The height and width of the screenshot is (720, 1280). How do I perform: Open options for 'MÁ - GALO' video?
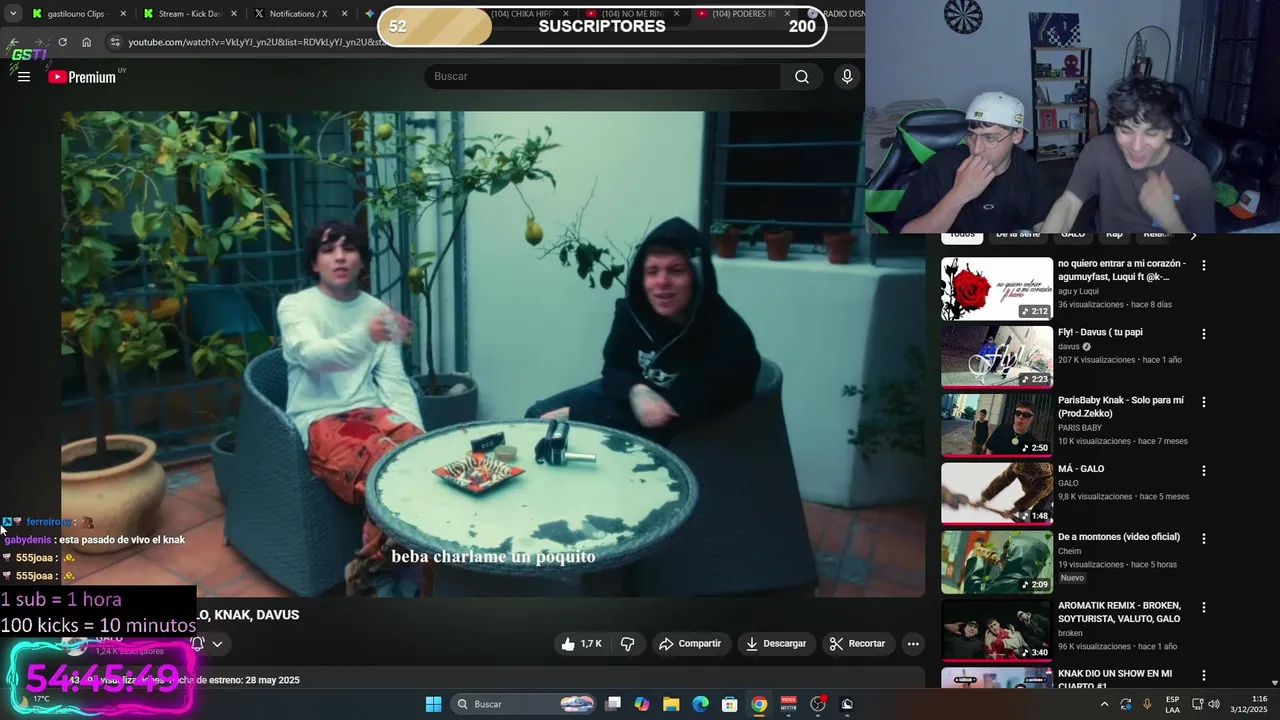1204,470
